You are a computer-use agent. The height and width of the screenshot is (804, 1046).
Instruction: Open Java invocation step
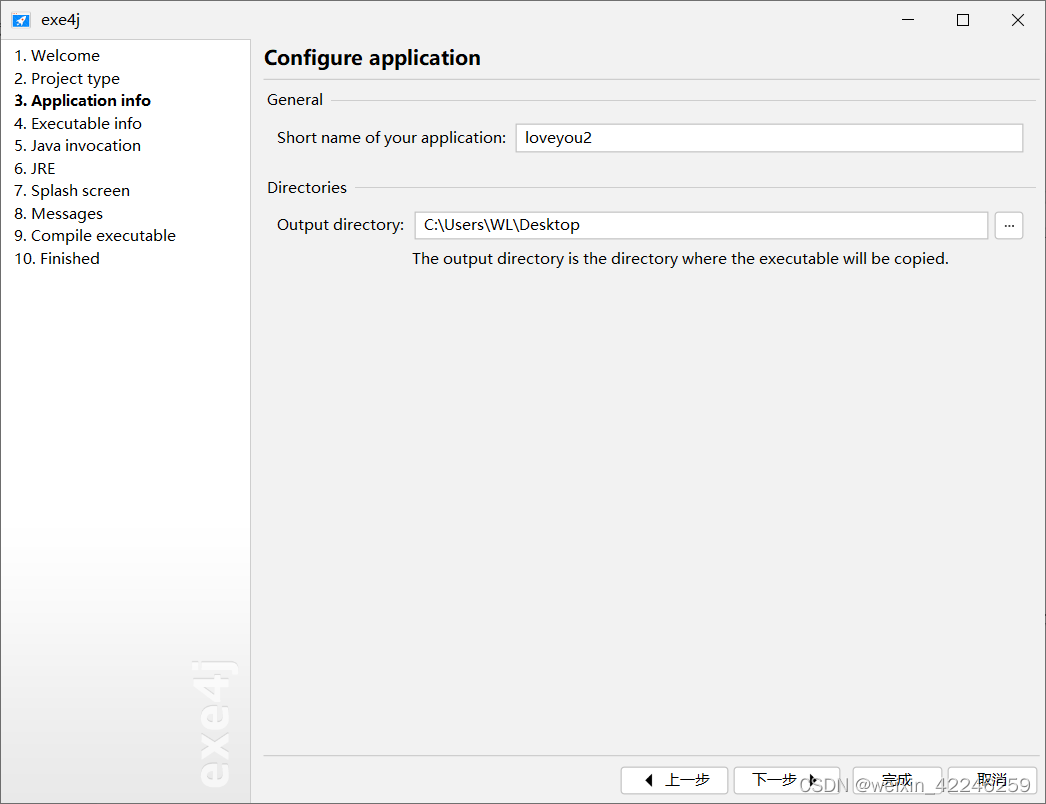(x=77, y=145)
